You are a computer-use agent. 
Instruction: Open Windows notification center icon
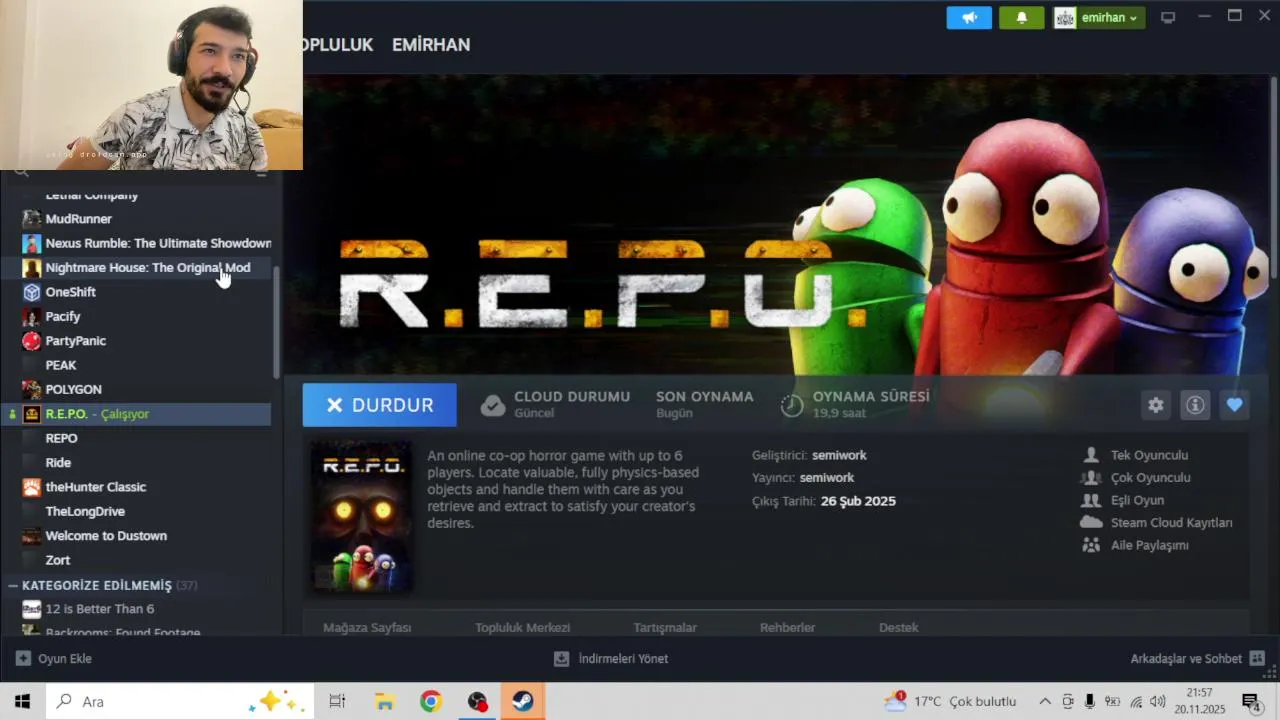1250,701
